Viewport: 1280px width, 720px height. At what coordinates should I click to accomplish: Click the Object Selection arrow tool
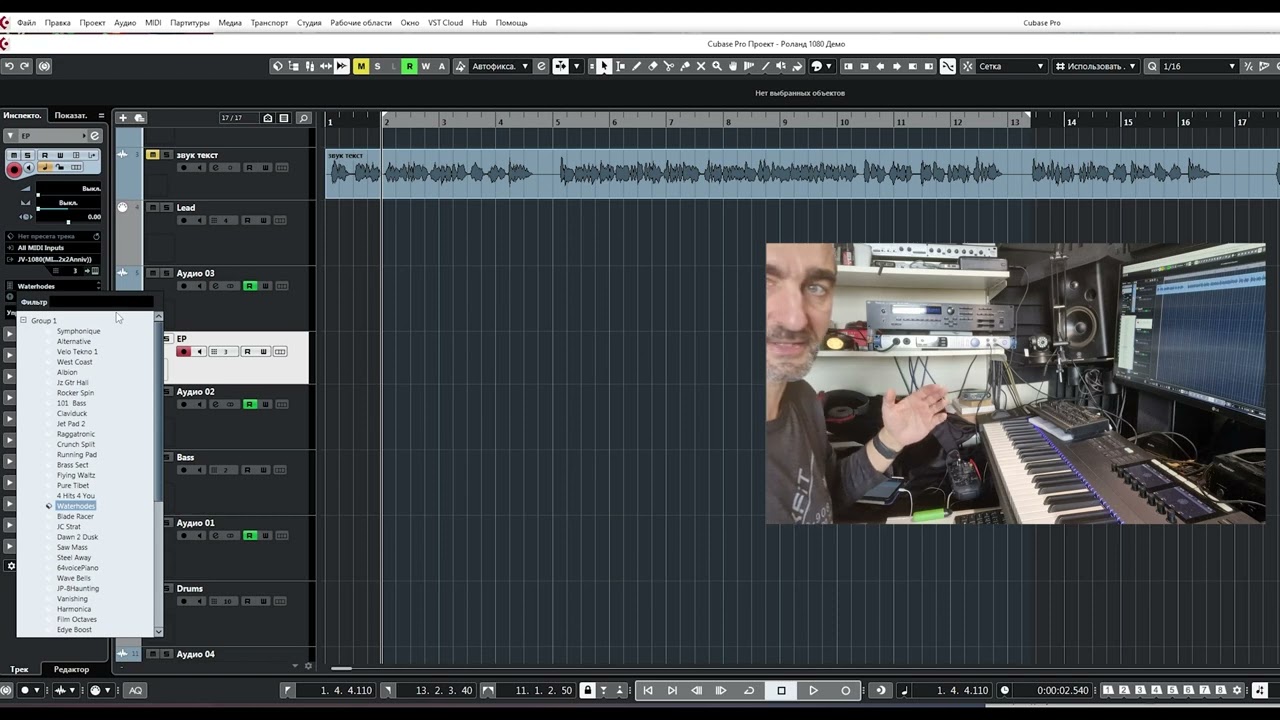point(604,66)
